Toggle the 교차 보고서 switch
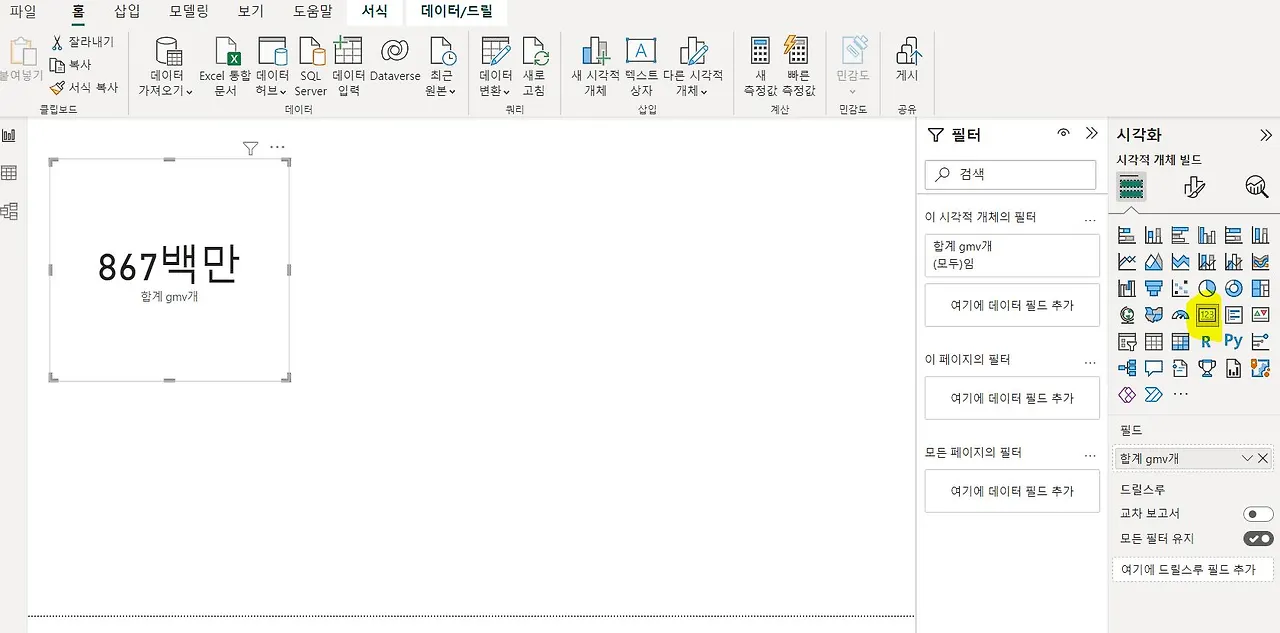1280x633 pixels. (1258, 514)
